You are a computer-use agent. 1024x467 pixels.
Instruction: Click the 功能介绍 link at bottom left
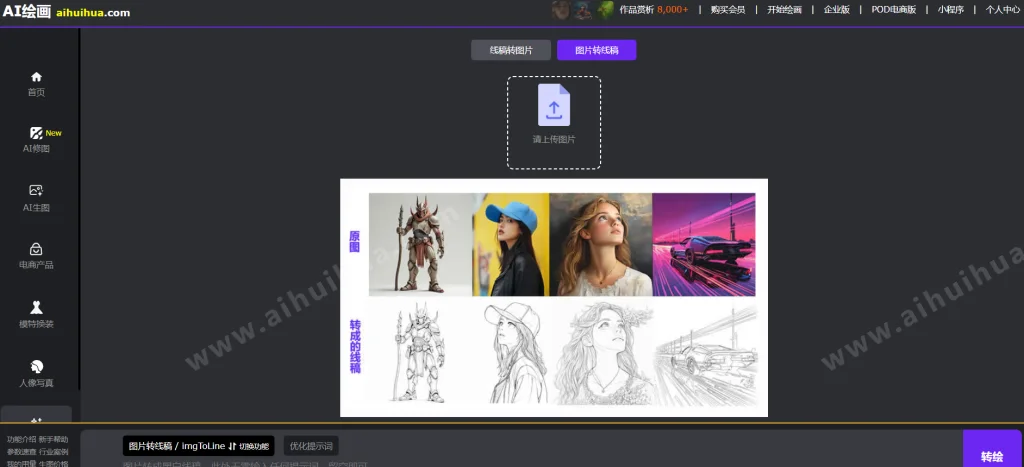click(22, 440)
